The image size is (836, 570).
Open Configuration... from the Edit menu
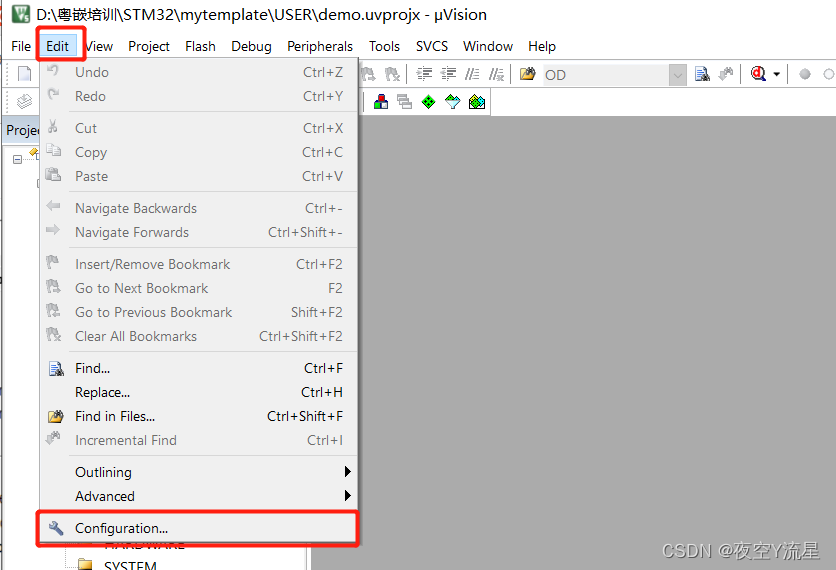tap(198, 528)
